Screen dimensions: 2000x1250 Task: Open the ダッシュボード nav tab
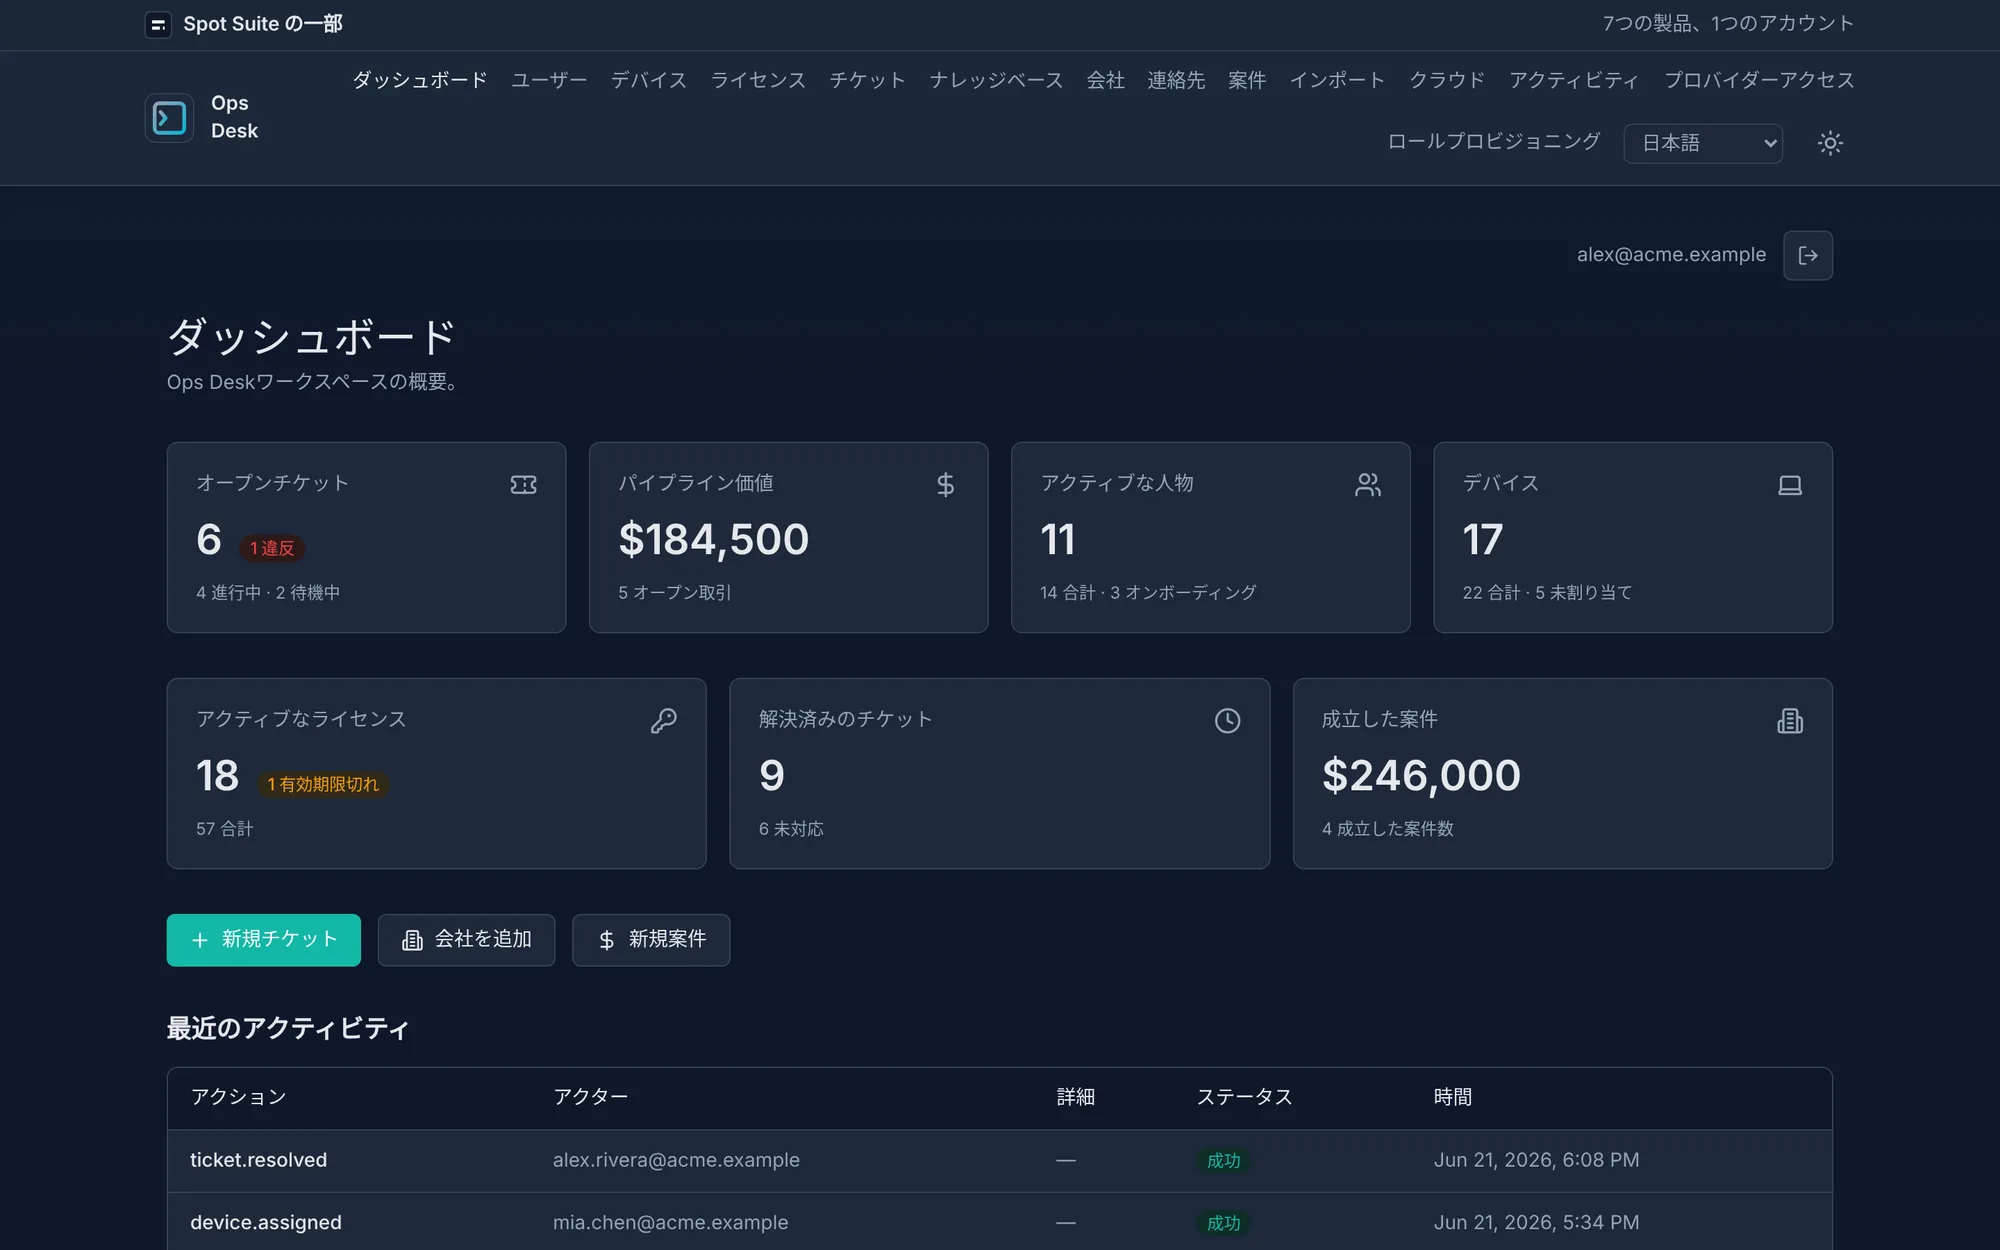(x=420, y=80)
